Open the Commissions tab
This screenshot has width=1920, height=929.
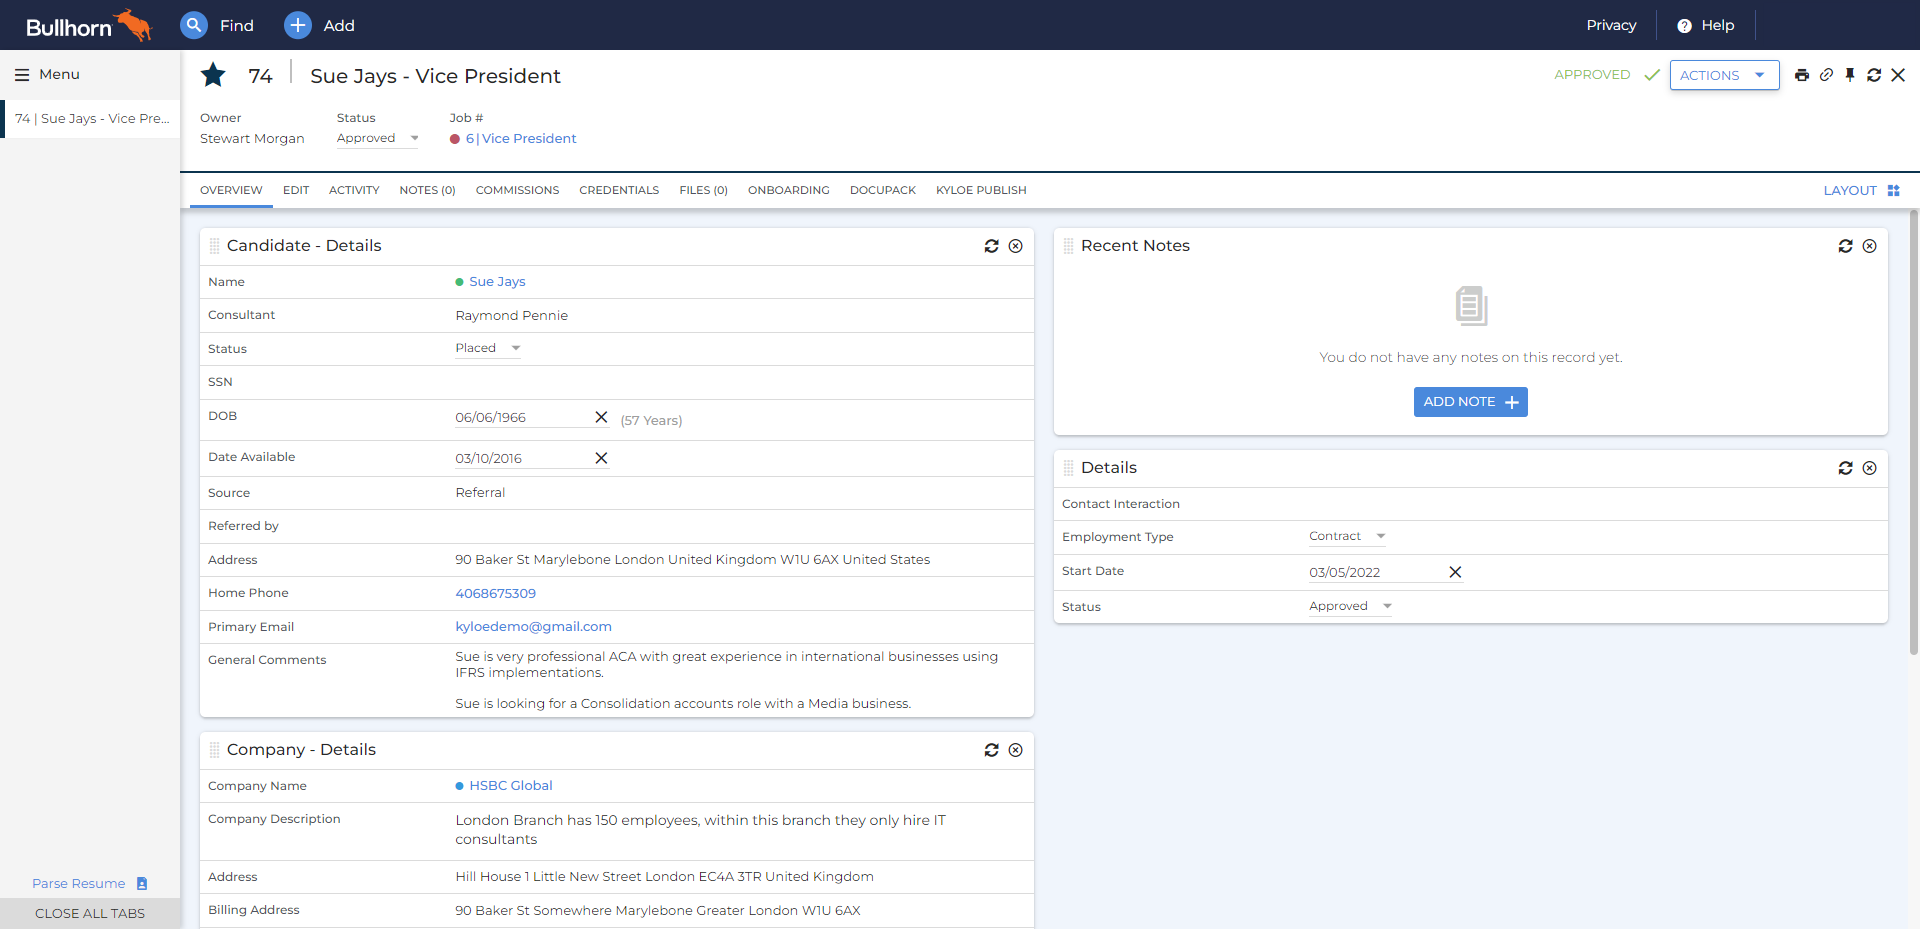[x=517, y=190]
